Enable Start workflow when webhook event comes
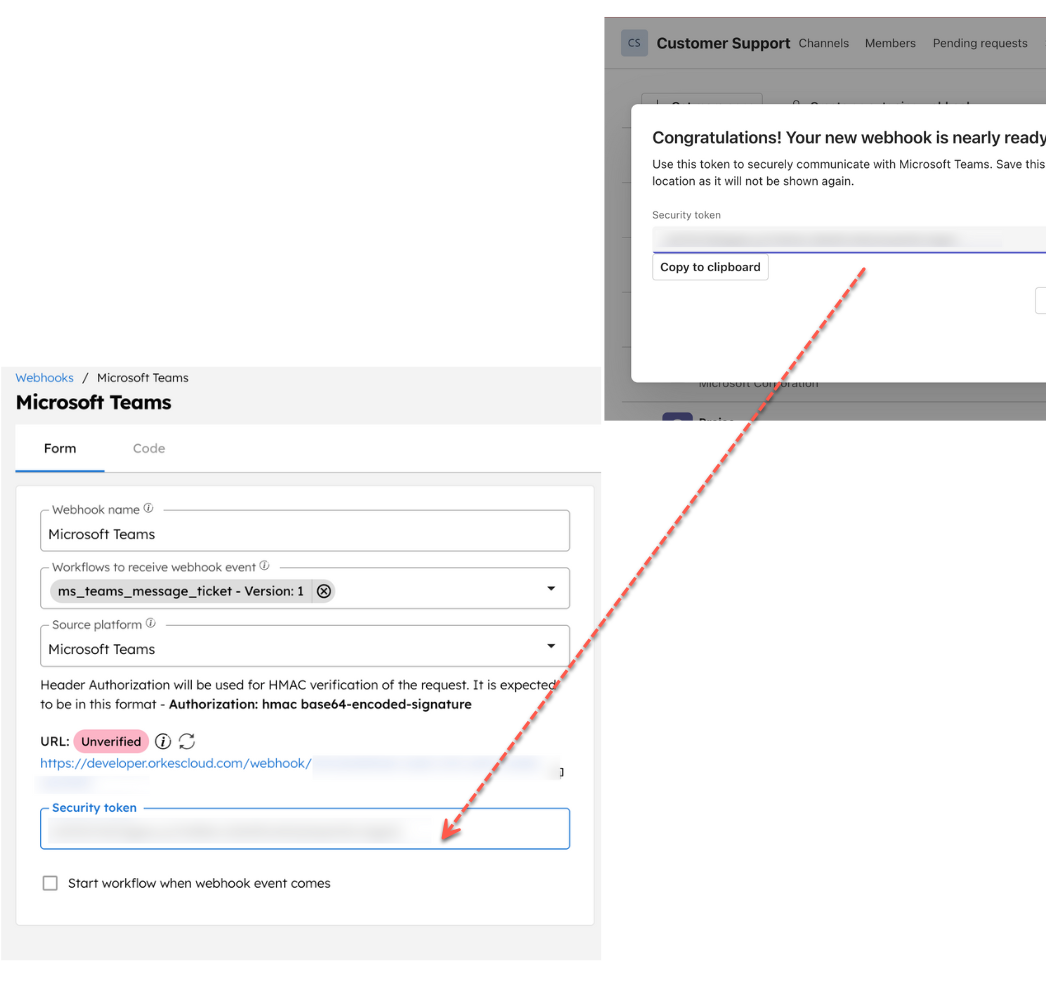 coord(50,883)
